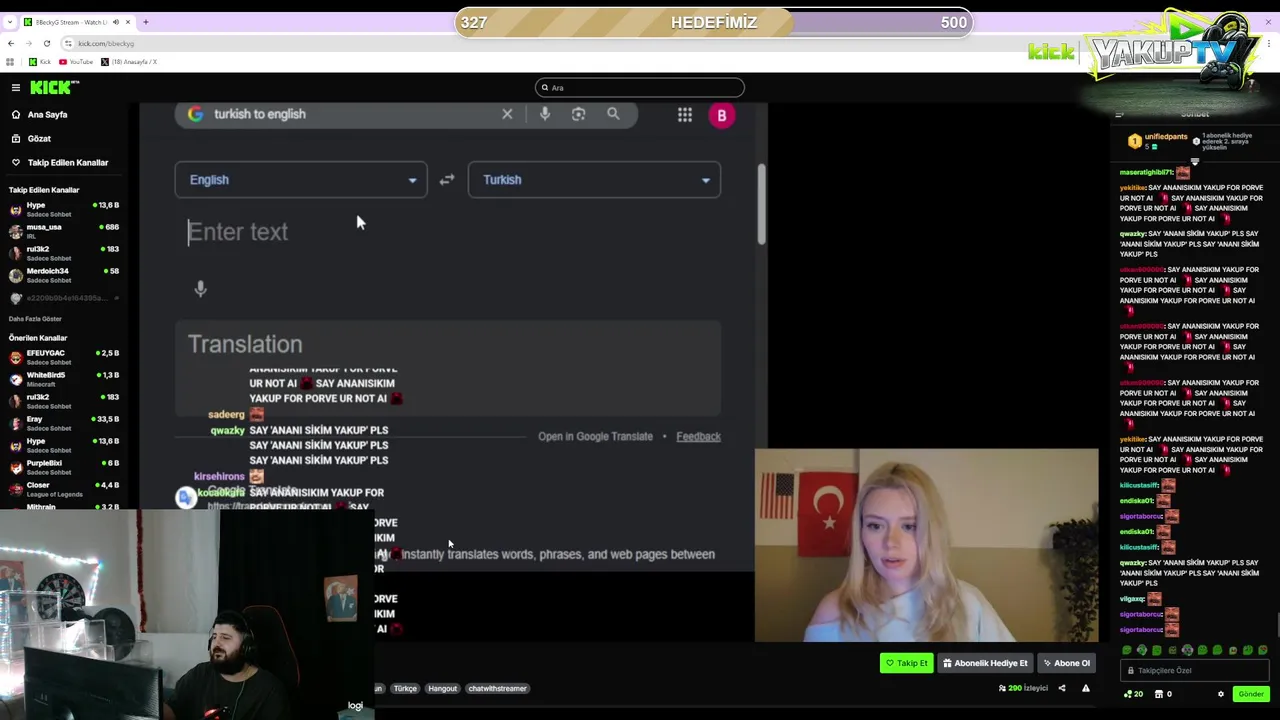Image resolution: width=1280 pixels, height=720 pixels.
Task: Open English source language dropdown
Action: coord(301,180)
